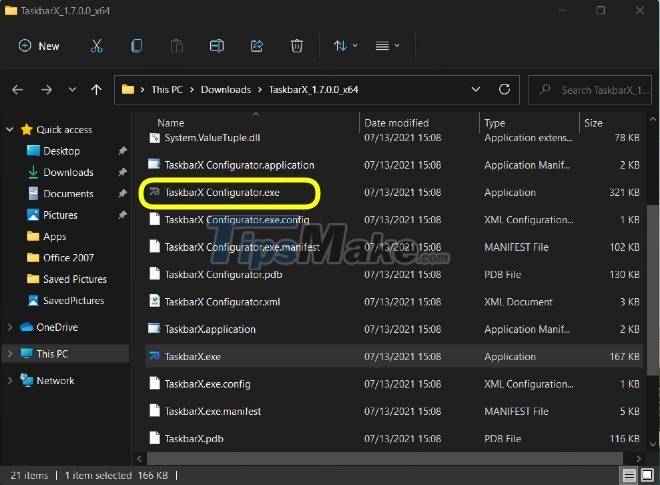Screen dimensions: 660x485
Task: Select TaskbarX.exe file row
Action: click(x=394, y=356)
